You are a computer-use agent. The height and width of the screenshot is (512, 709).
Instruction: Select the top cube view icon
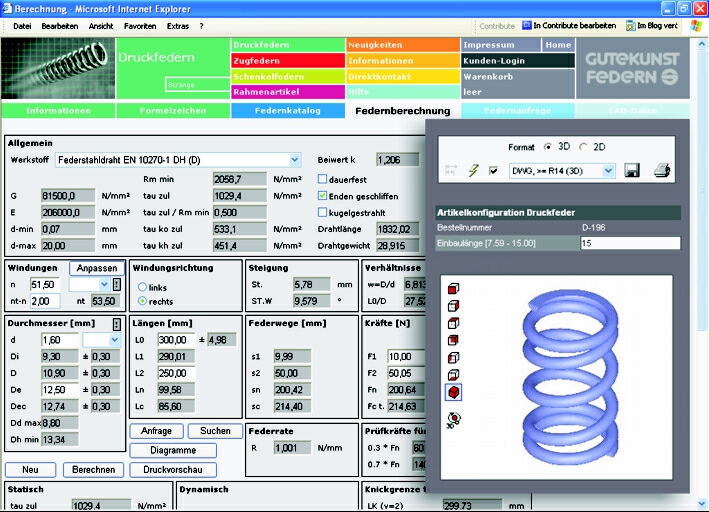pyautogui.click(x=454, y=288)
